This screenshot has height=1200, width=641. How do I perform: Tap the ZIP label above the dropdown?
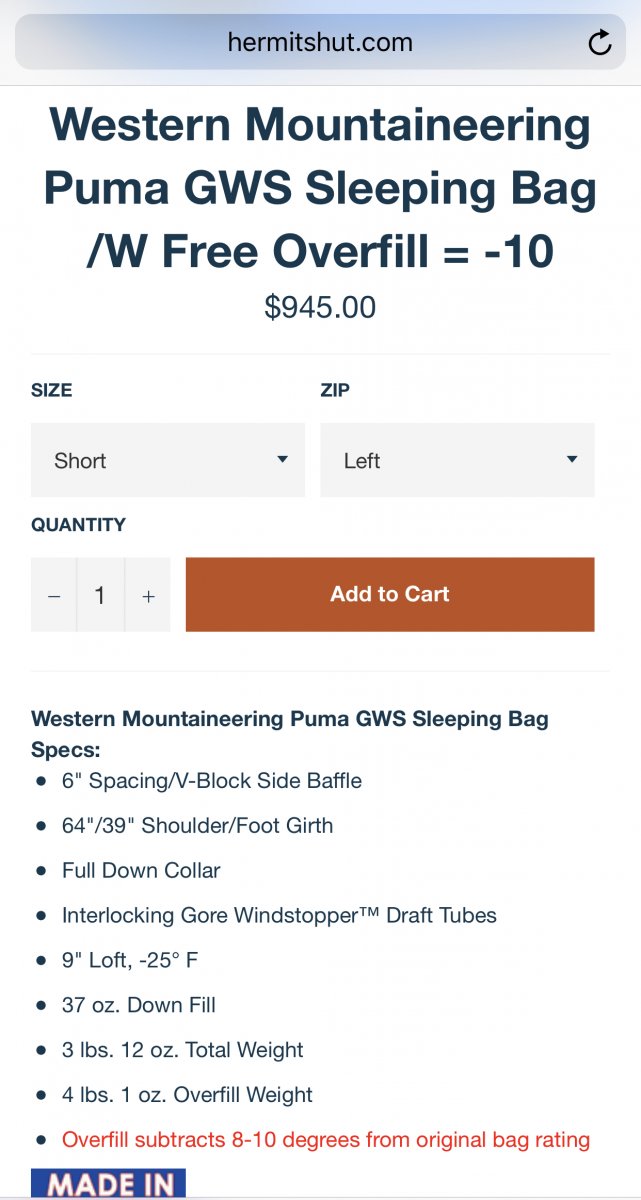pyautogui.click(x=335, y=390)
